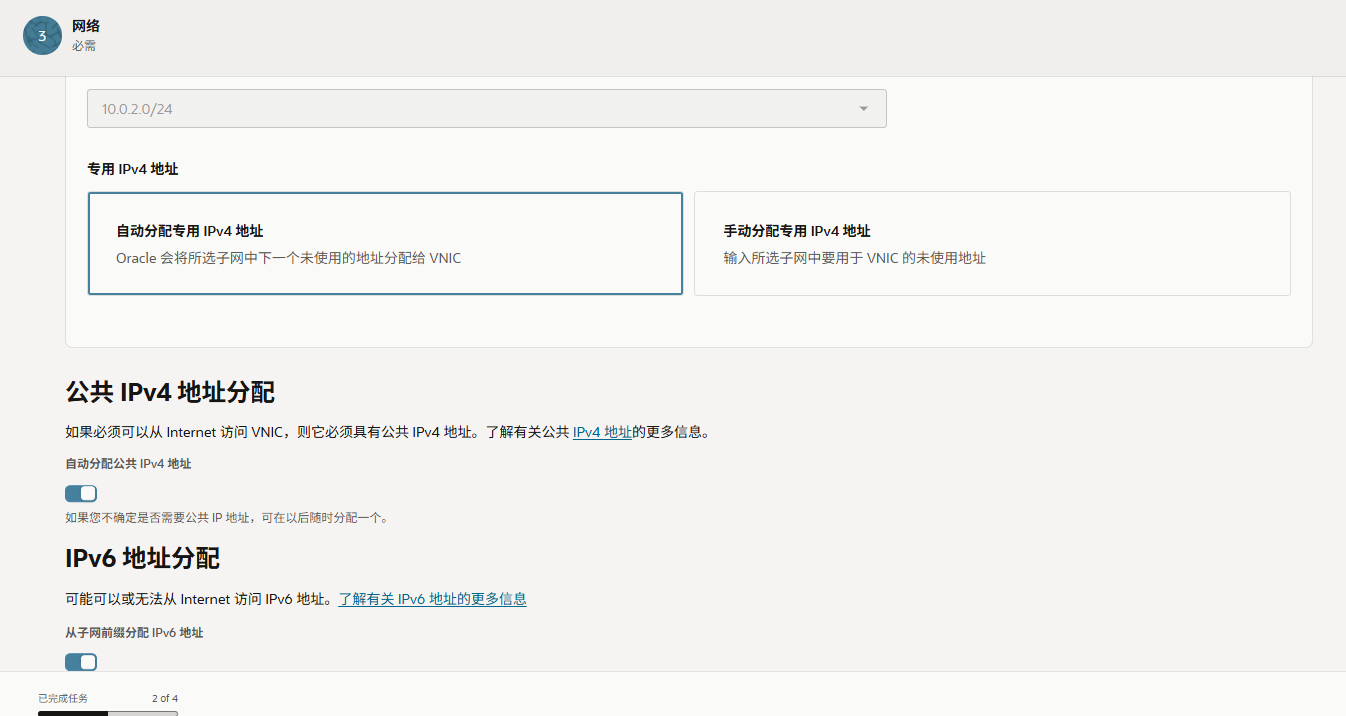This screenshot has width=1346, height=716.
Task: Click the IPv6 地址分配 heading
Action: [142, 558]
